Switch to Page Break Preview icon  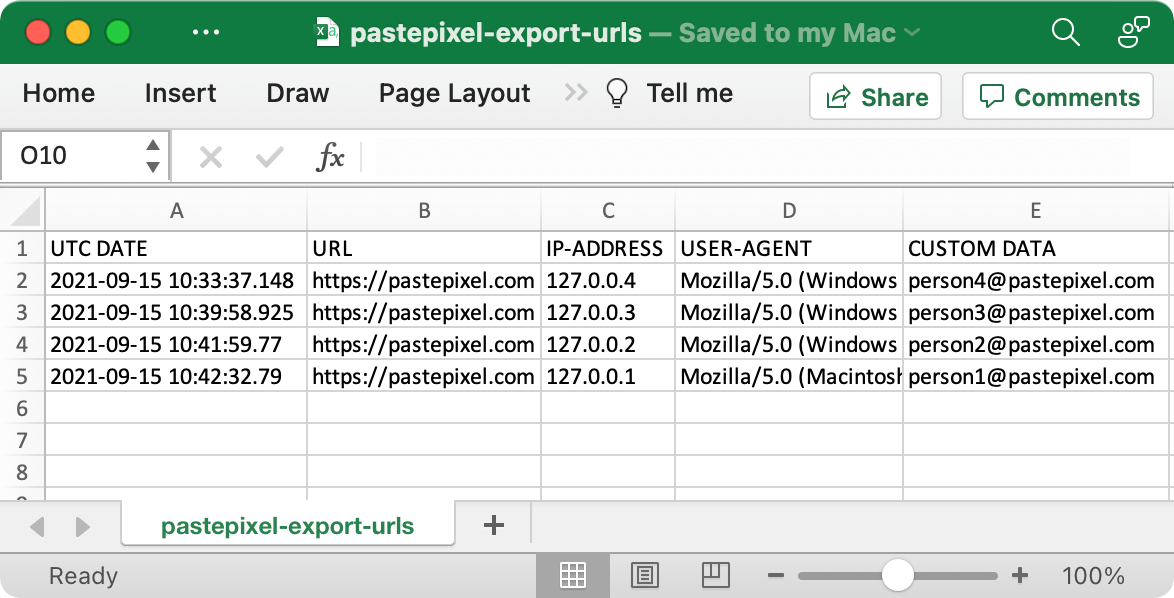click(716, 575)
